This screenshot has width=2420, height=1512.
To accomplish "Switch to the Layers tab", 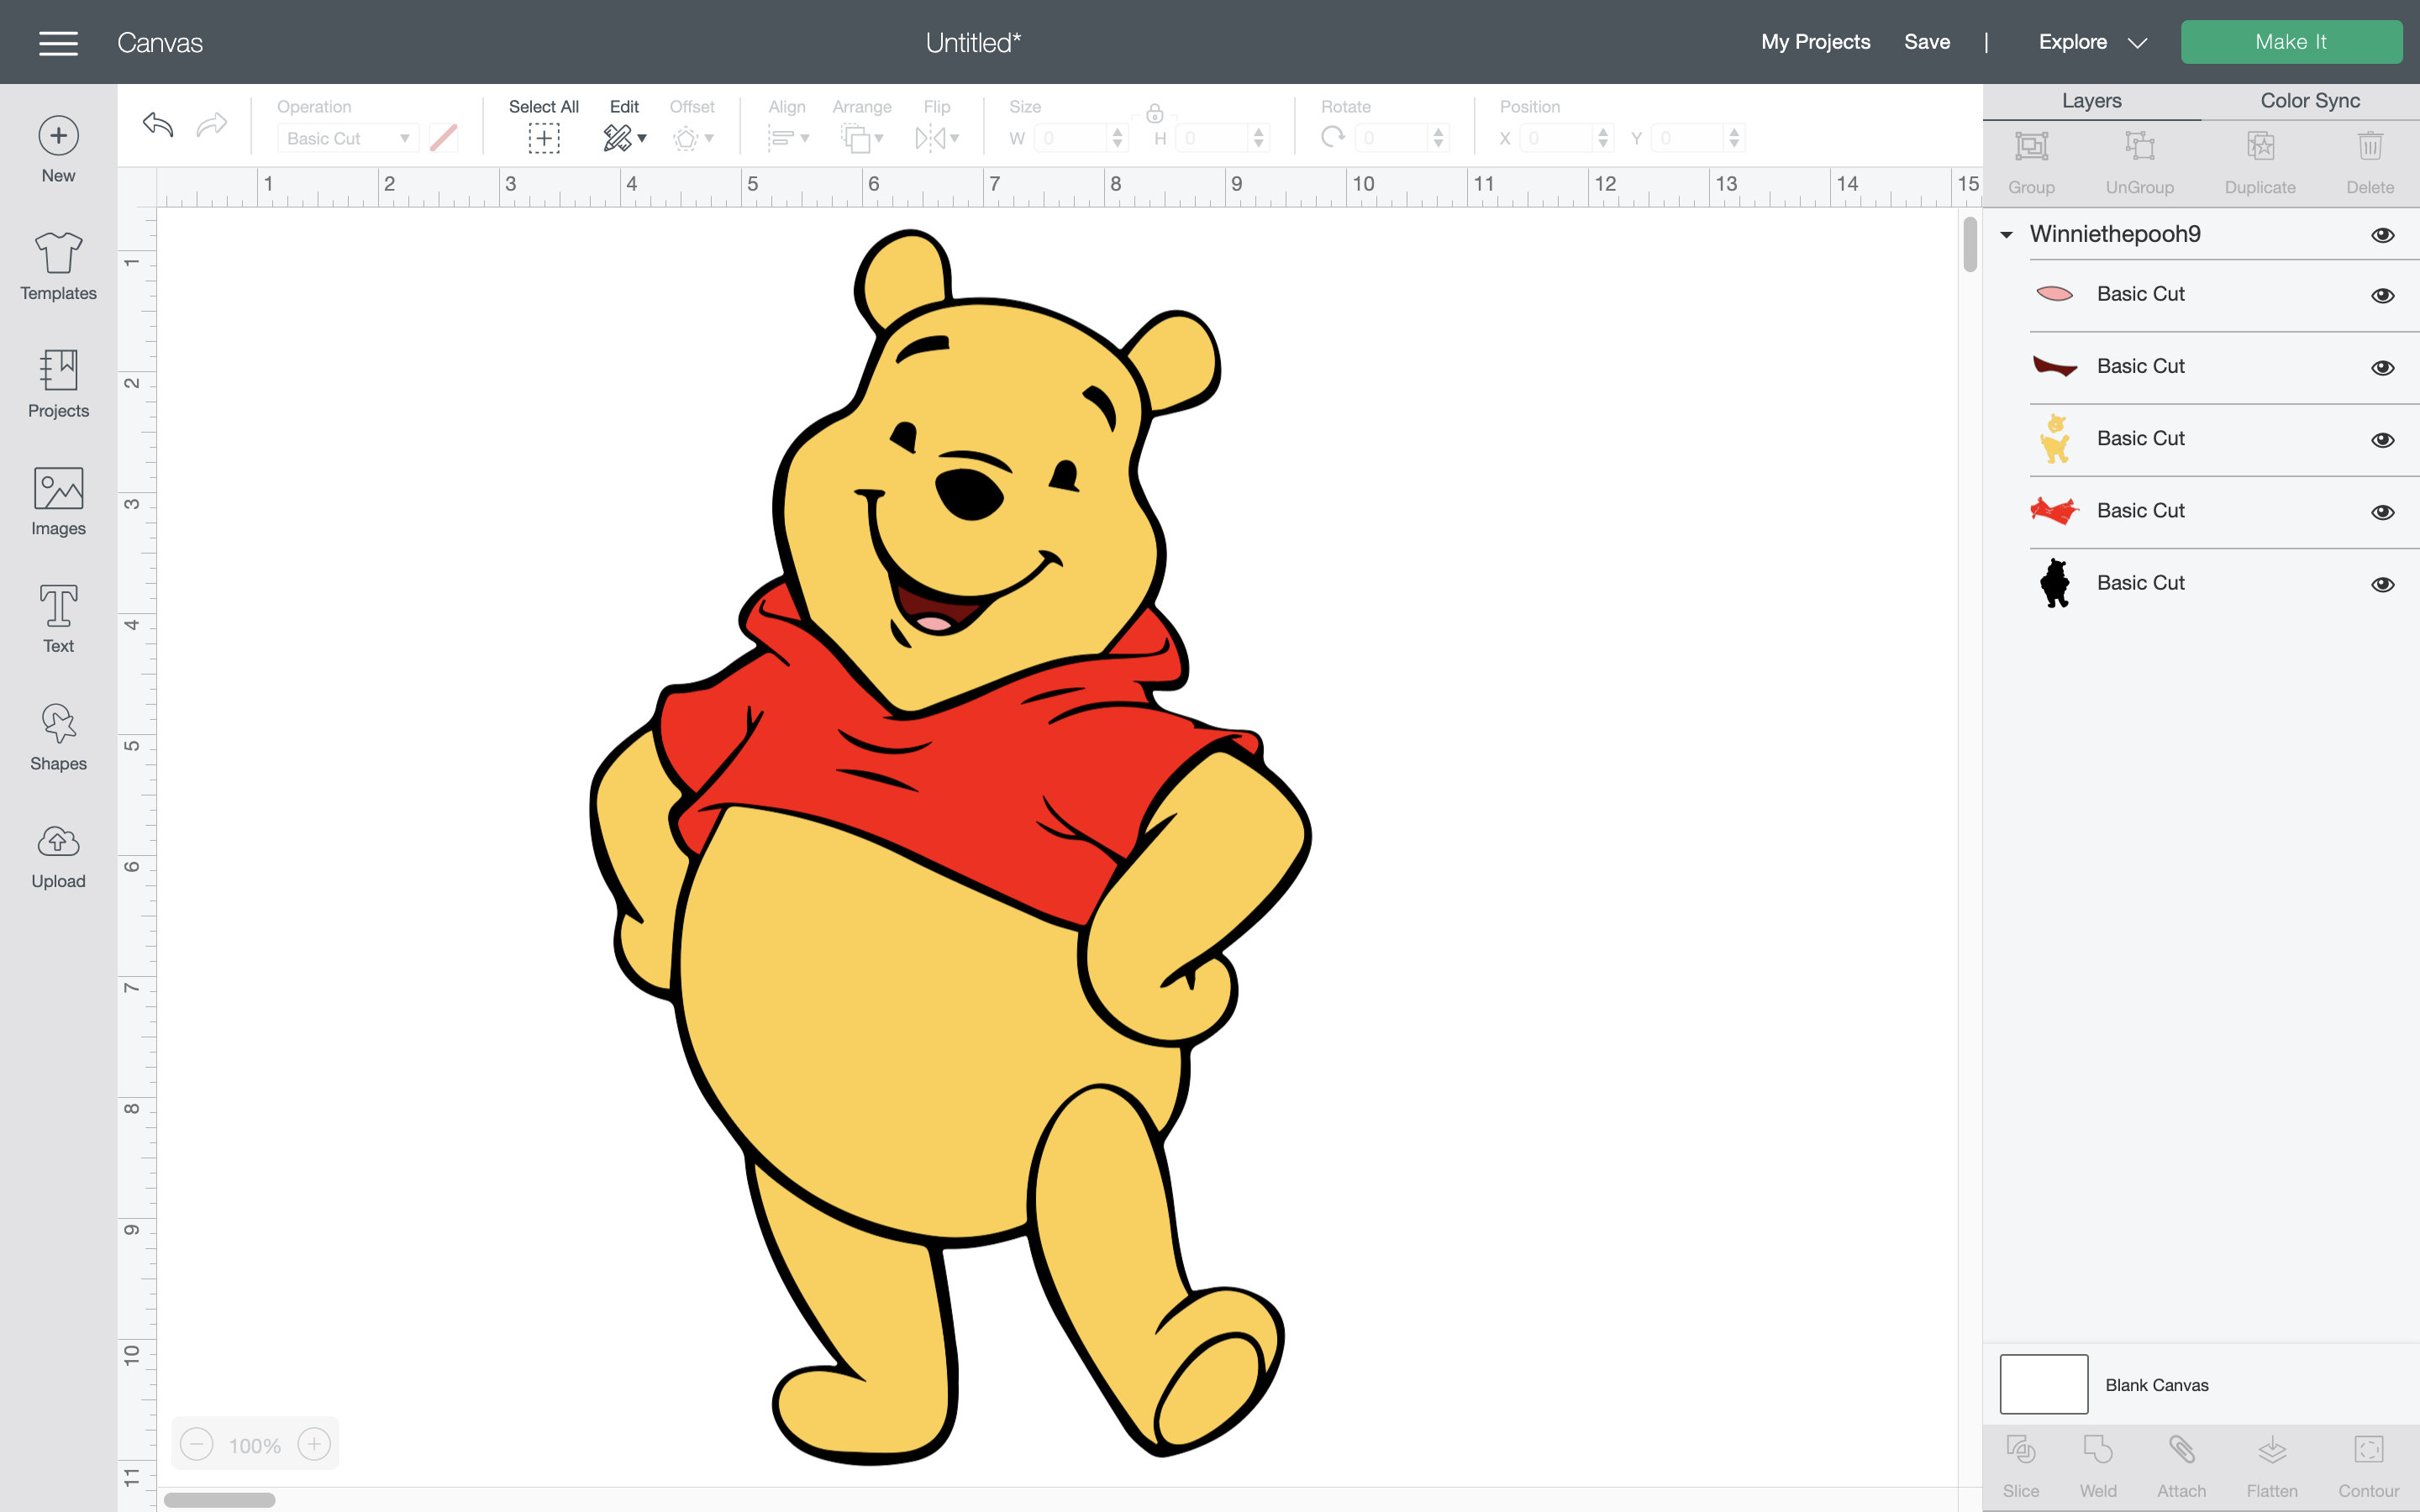I will 2091,101.
